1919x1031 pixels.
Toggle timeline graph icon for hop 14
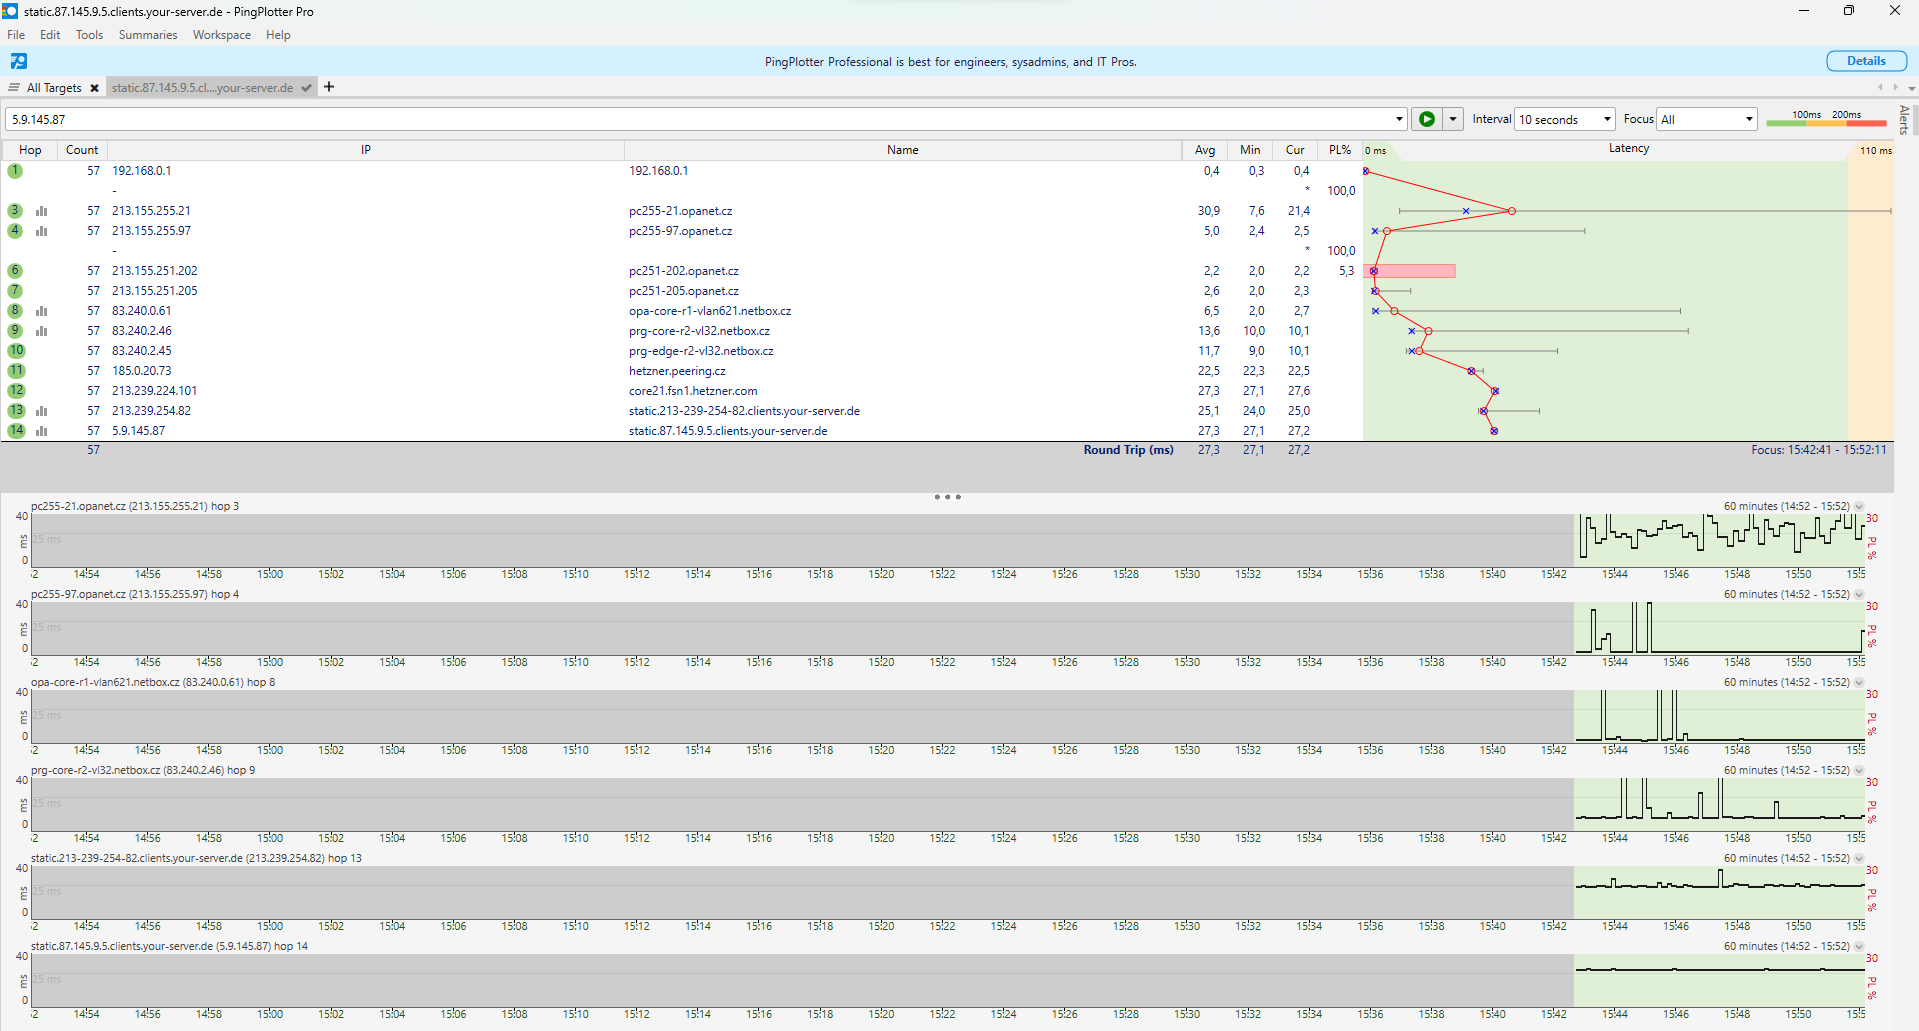(x=42, y=431)
